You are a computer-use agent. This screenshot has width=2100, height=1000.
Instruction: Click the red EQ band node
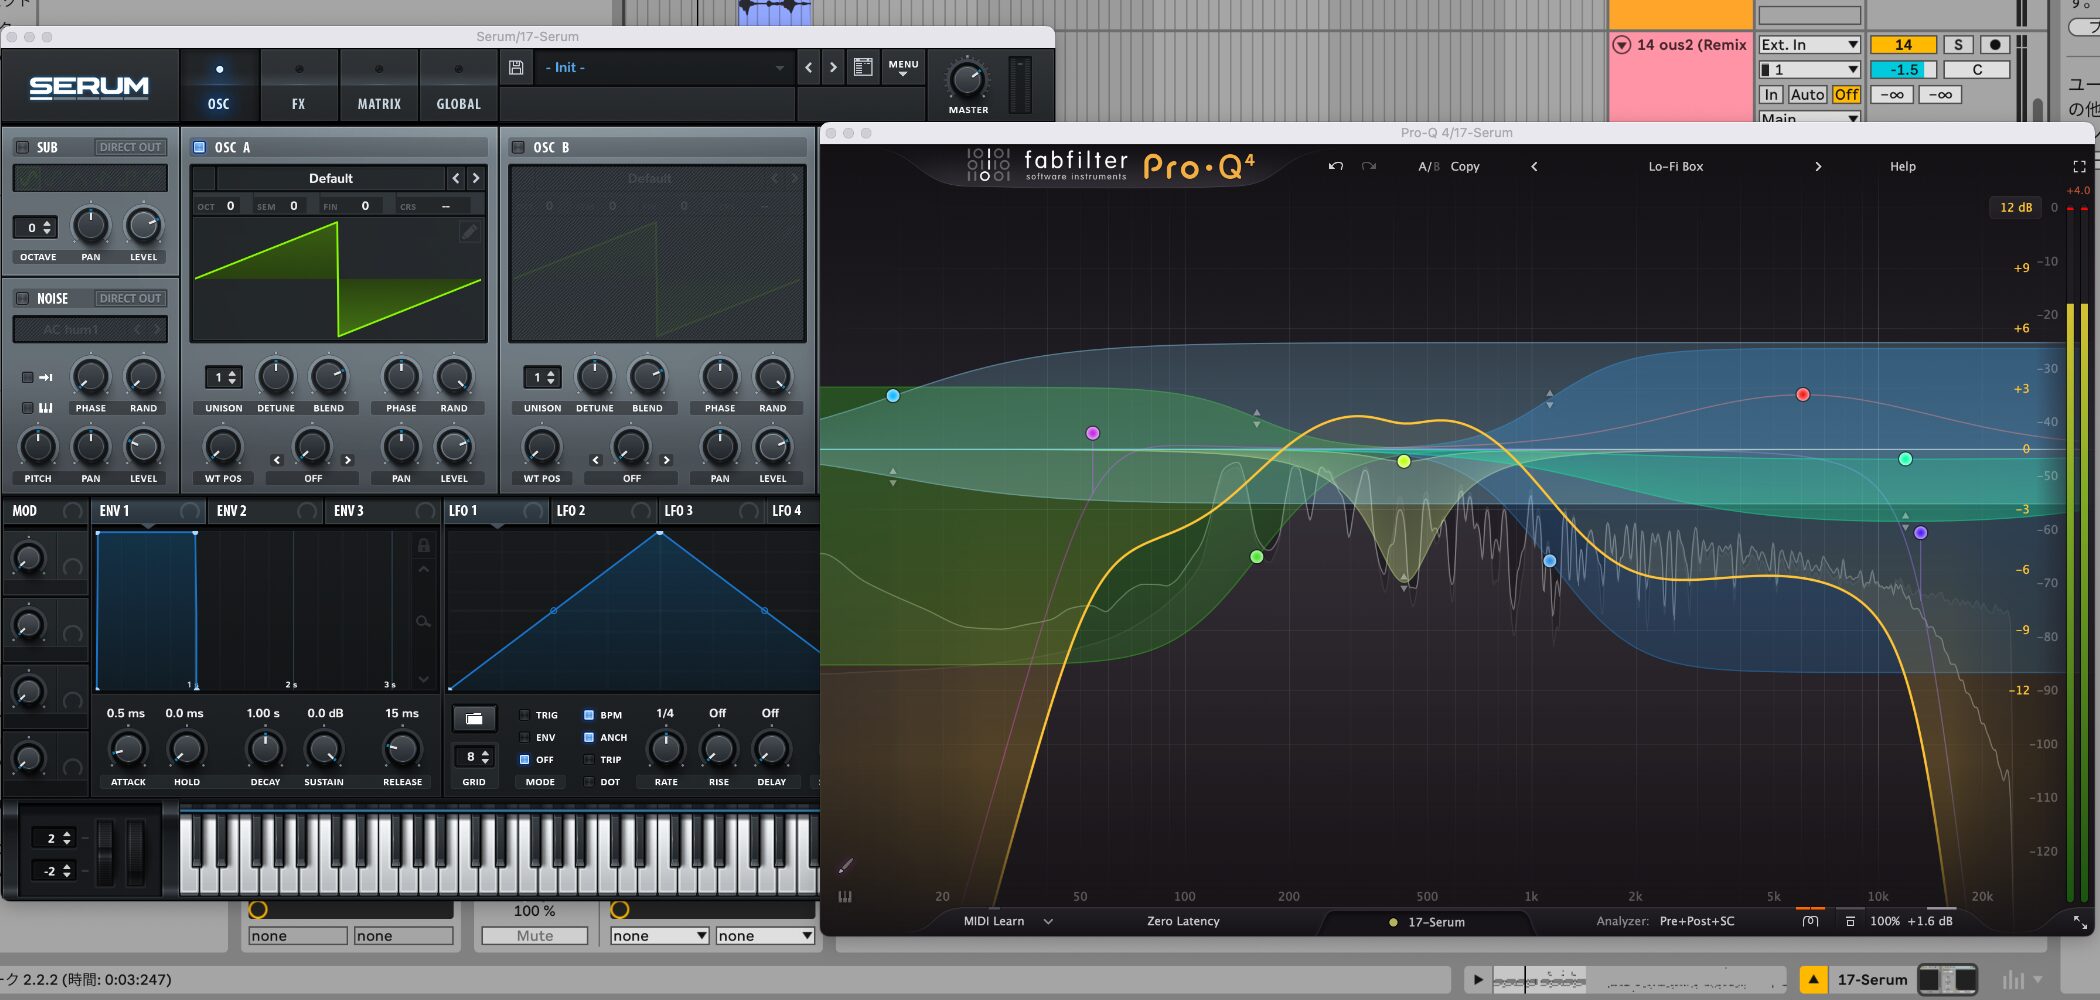pos(1802,394)
